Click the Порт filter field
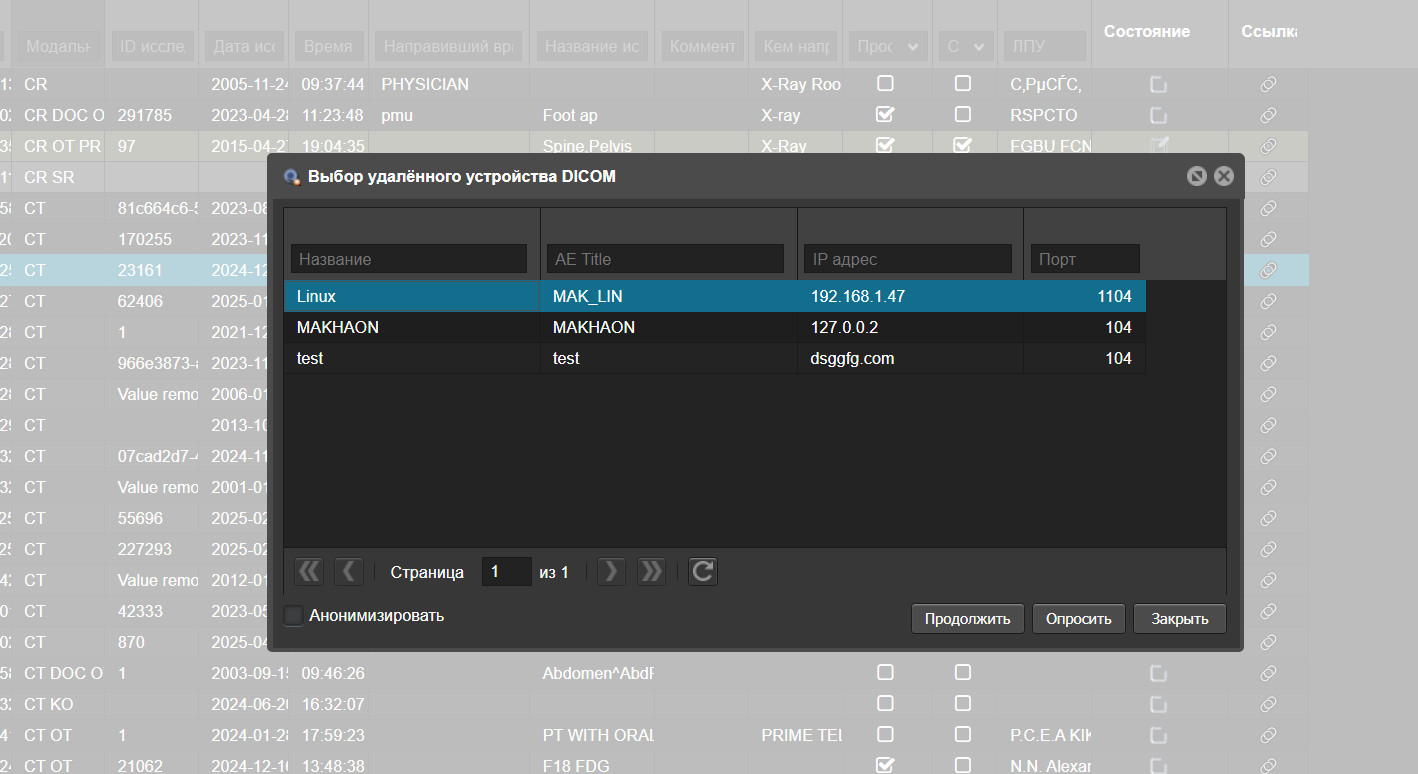The image size is (1418, 774). (x=1085, y=259)
